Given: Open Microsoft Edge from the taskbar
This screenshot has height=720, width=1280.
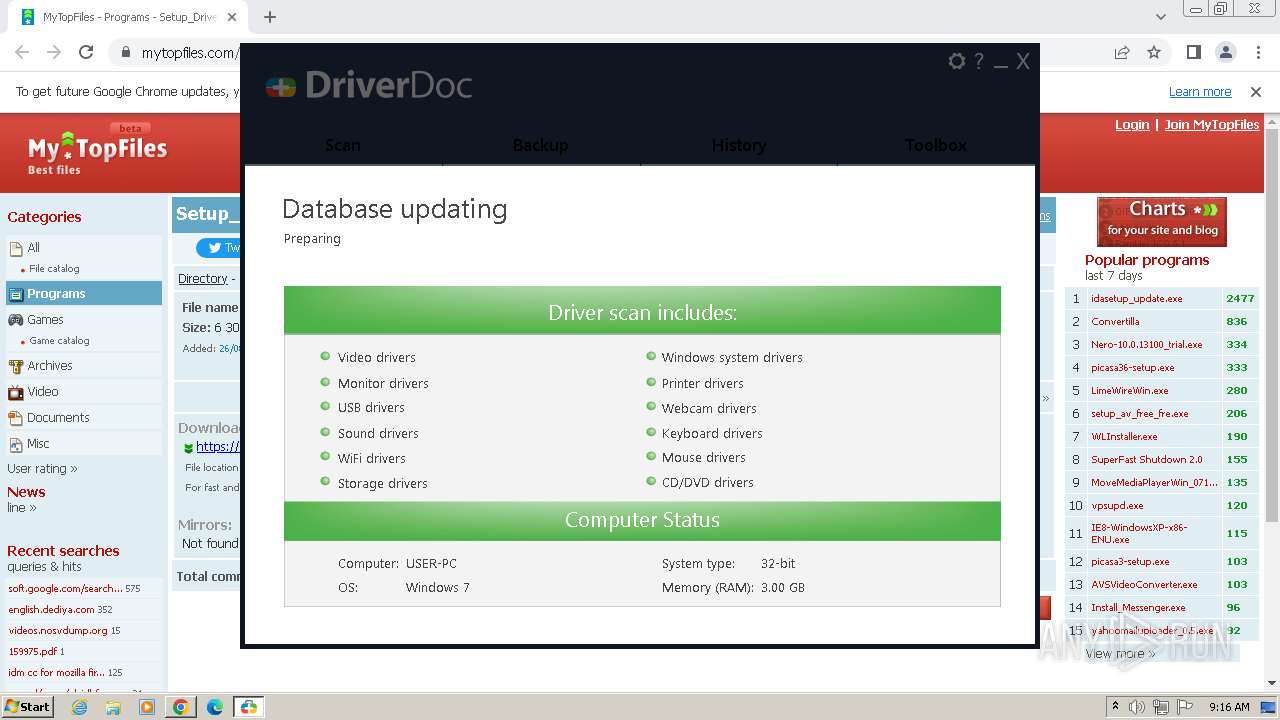Looking at the screenshot, I should coord(215,707).
